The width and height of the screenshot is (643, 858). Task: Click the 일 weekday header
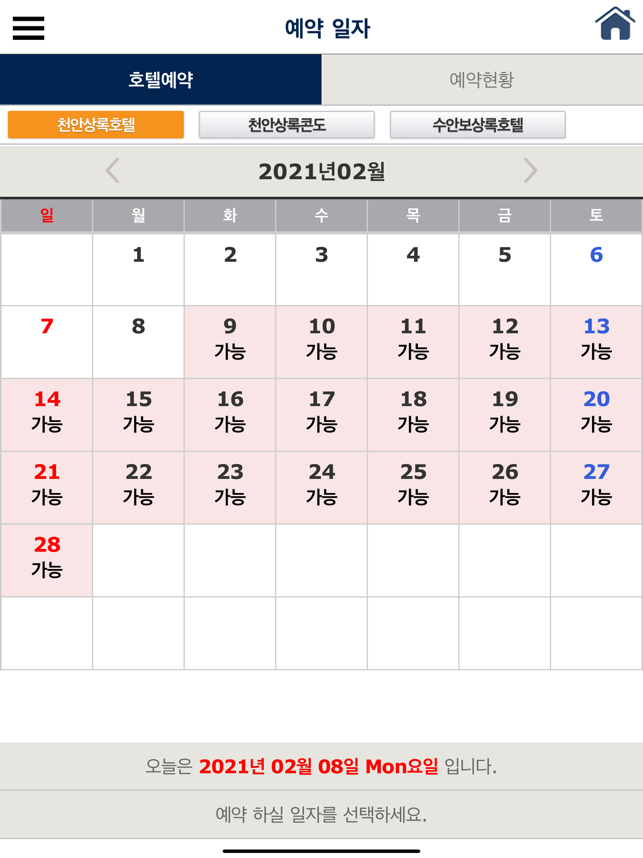[47, 215]
